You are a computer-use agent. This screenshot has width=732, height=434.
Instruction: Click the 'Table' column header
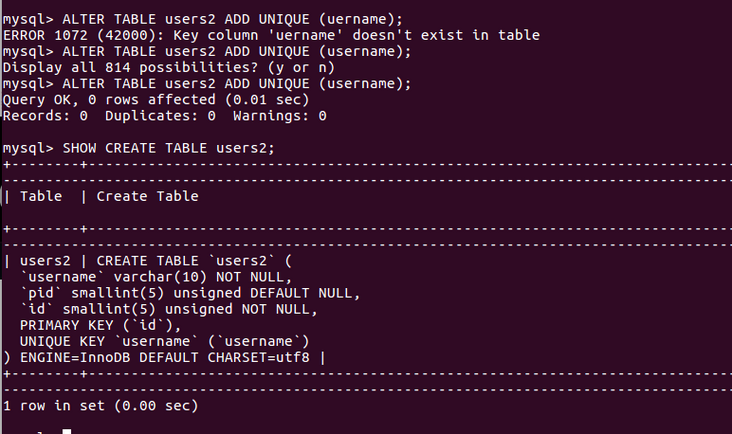click(41, 196)
